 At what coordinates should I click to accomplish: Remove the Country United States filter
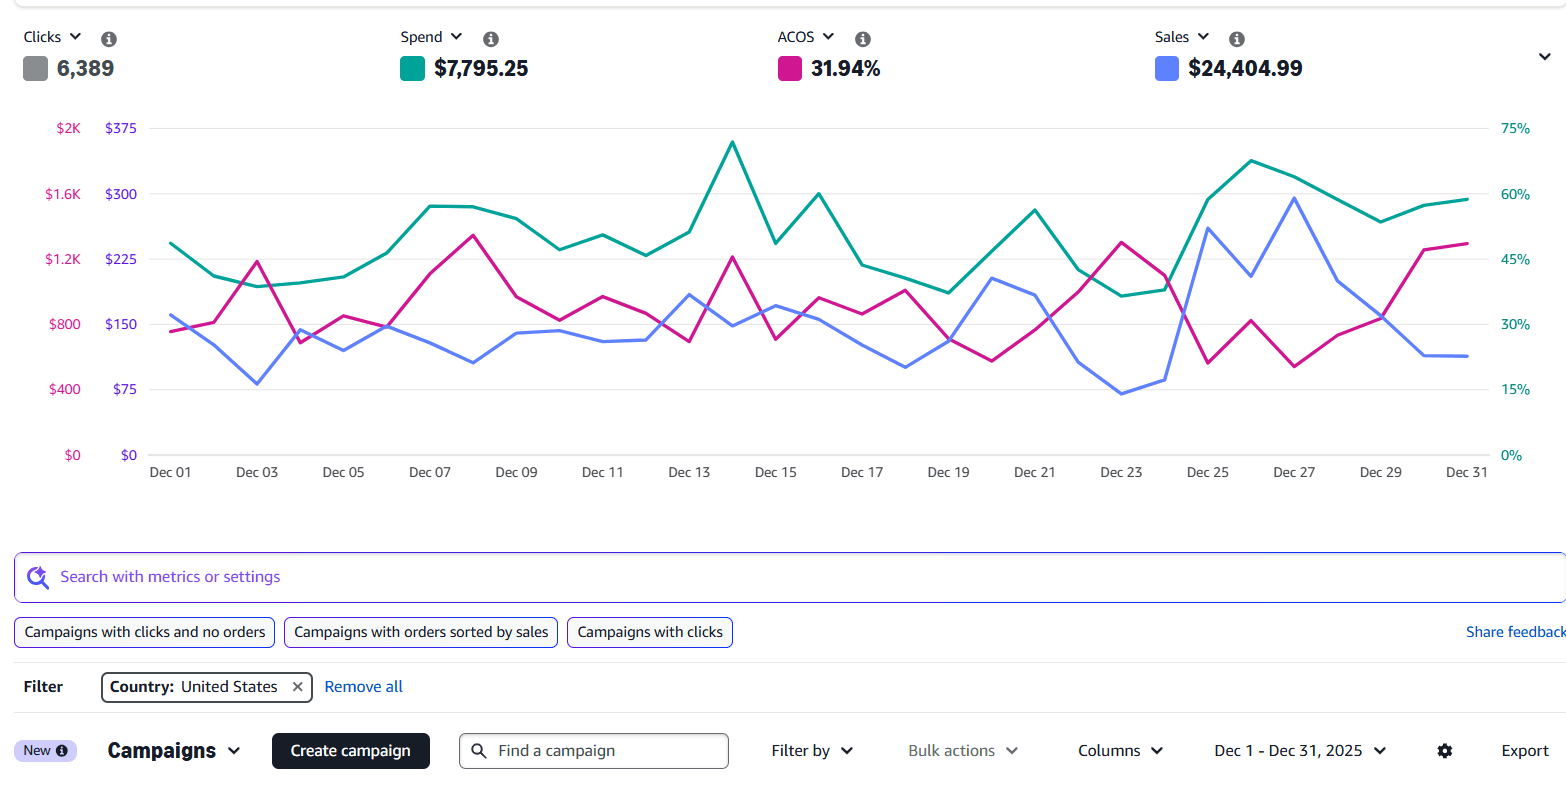click(x=297, y=687)
